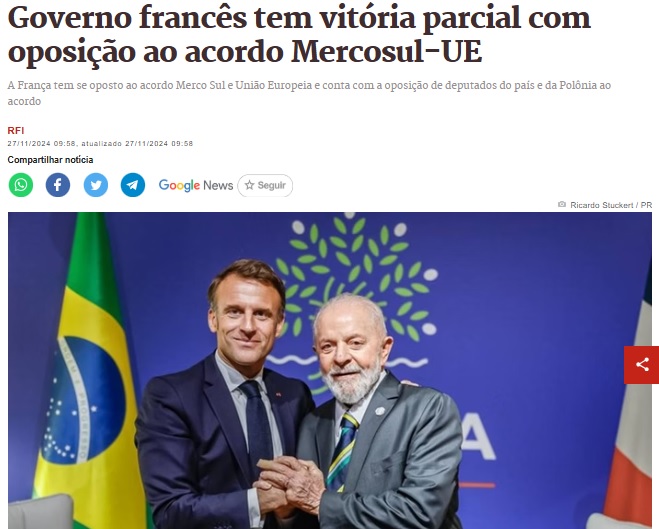Click the Mercosul-UE article headline
Viewport: 659px width, 529px height.
[x=299, y=34]
